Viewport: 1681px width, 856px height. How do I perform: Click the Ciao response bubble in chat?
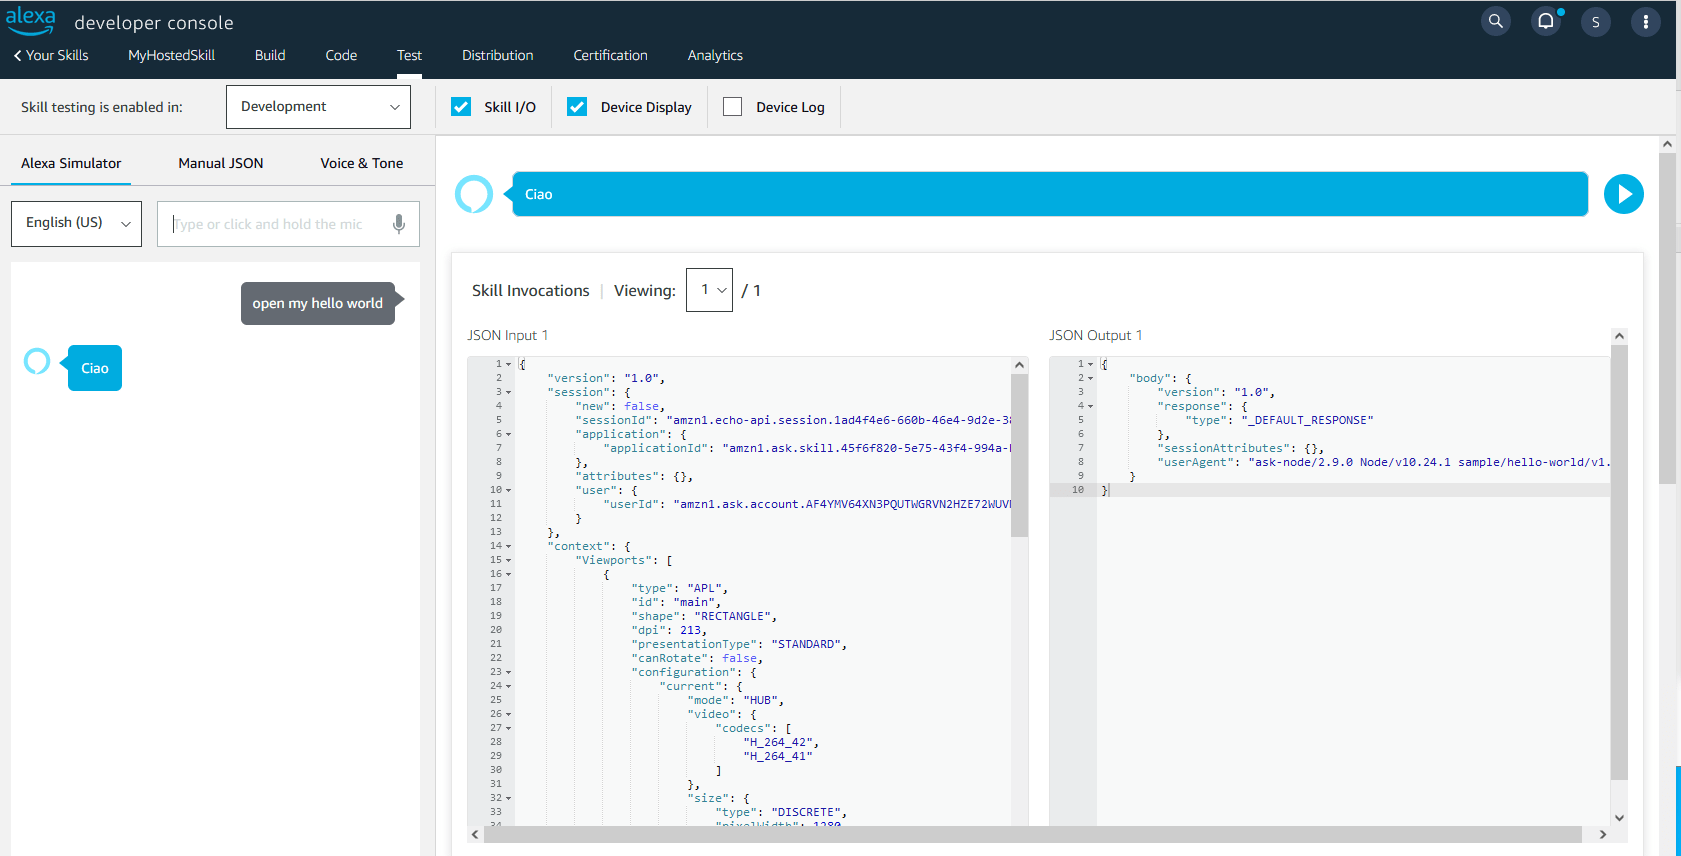tap(95, 368)
